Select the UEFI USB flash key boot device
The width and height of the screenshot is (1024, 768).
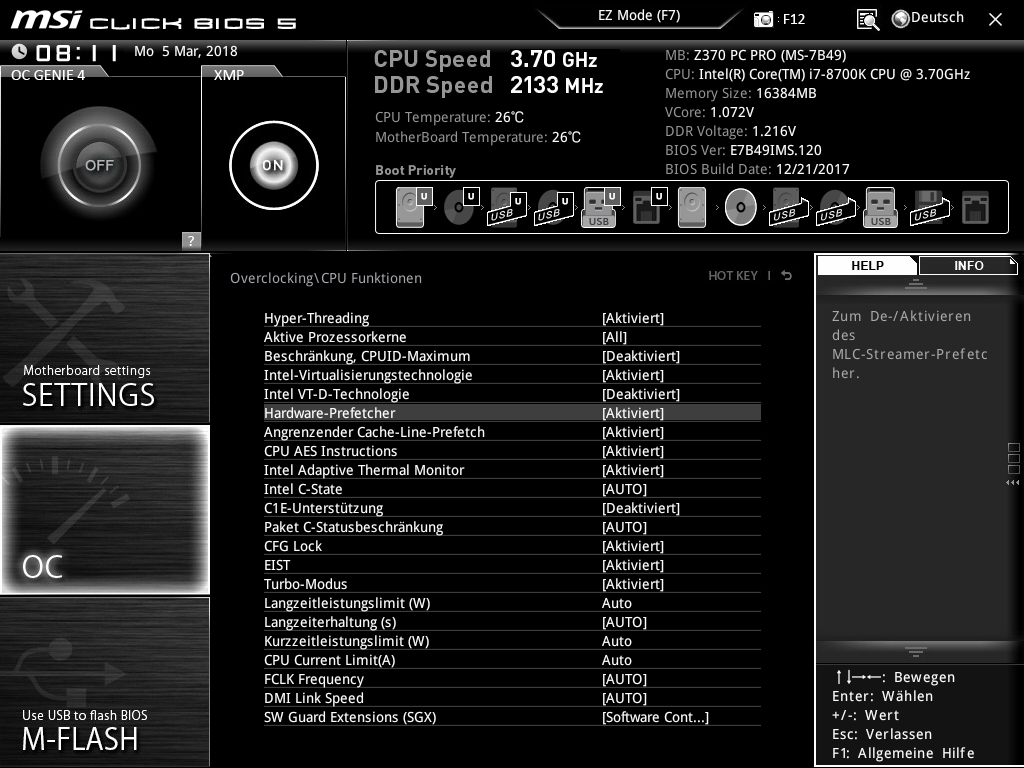pos(600,207)
